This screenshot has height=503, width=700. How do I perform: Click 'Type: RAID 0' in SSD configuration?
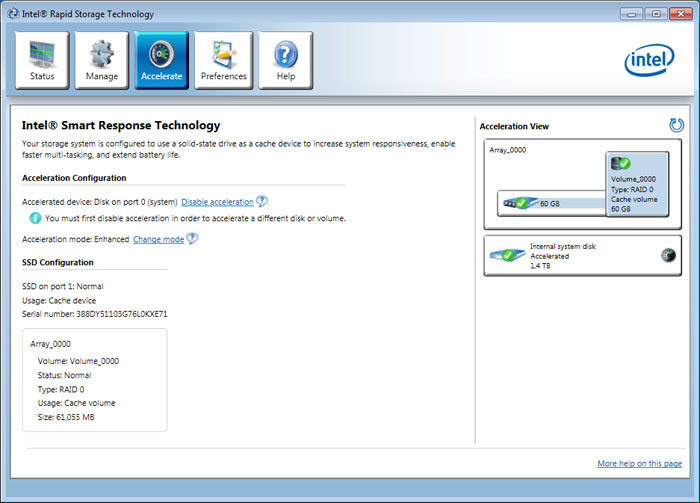[61, 390]
